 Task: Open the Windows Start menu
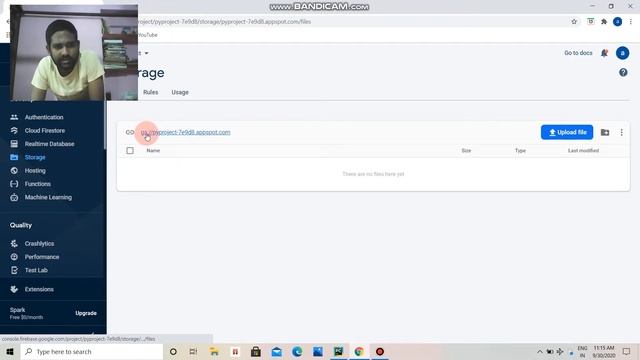coord(10,351)
